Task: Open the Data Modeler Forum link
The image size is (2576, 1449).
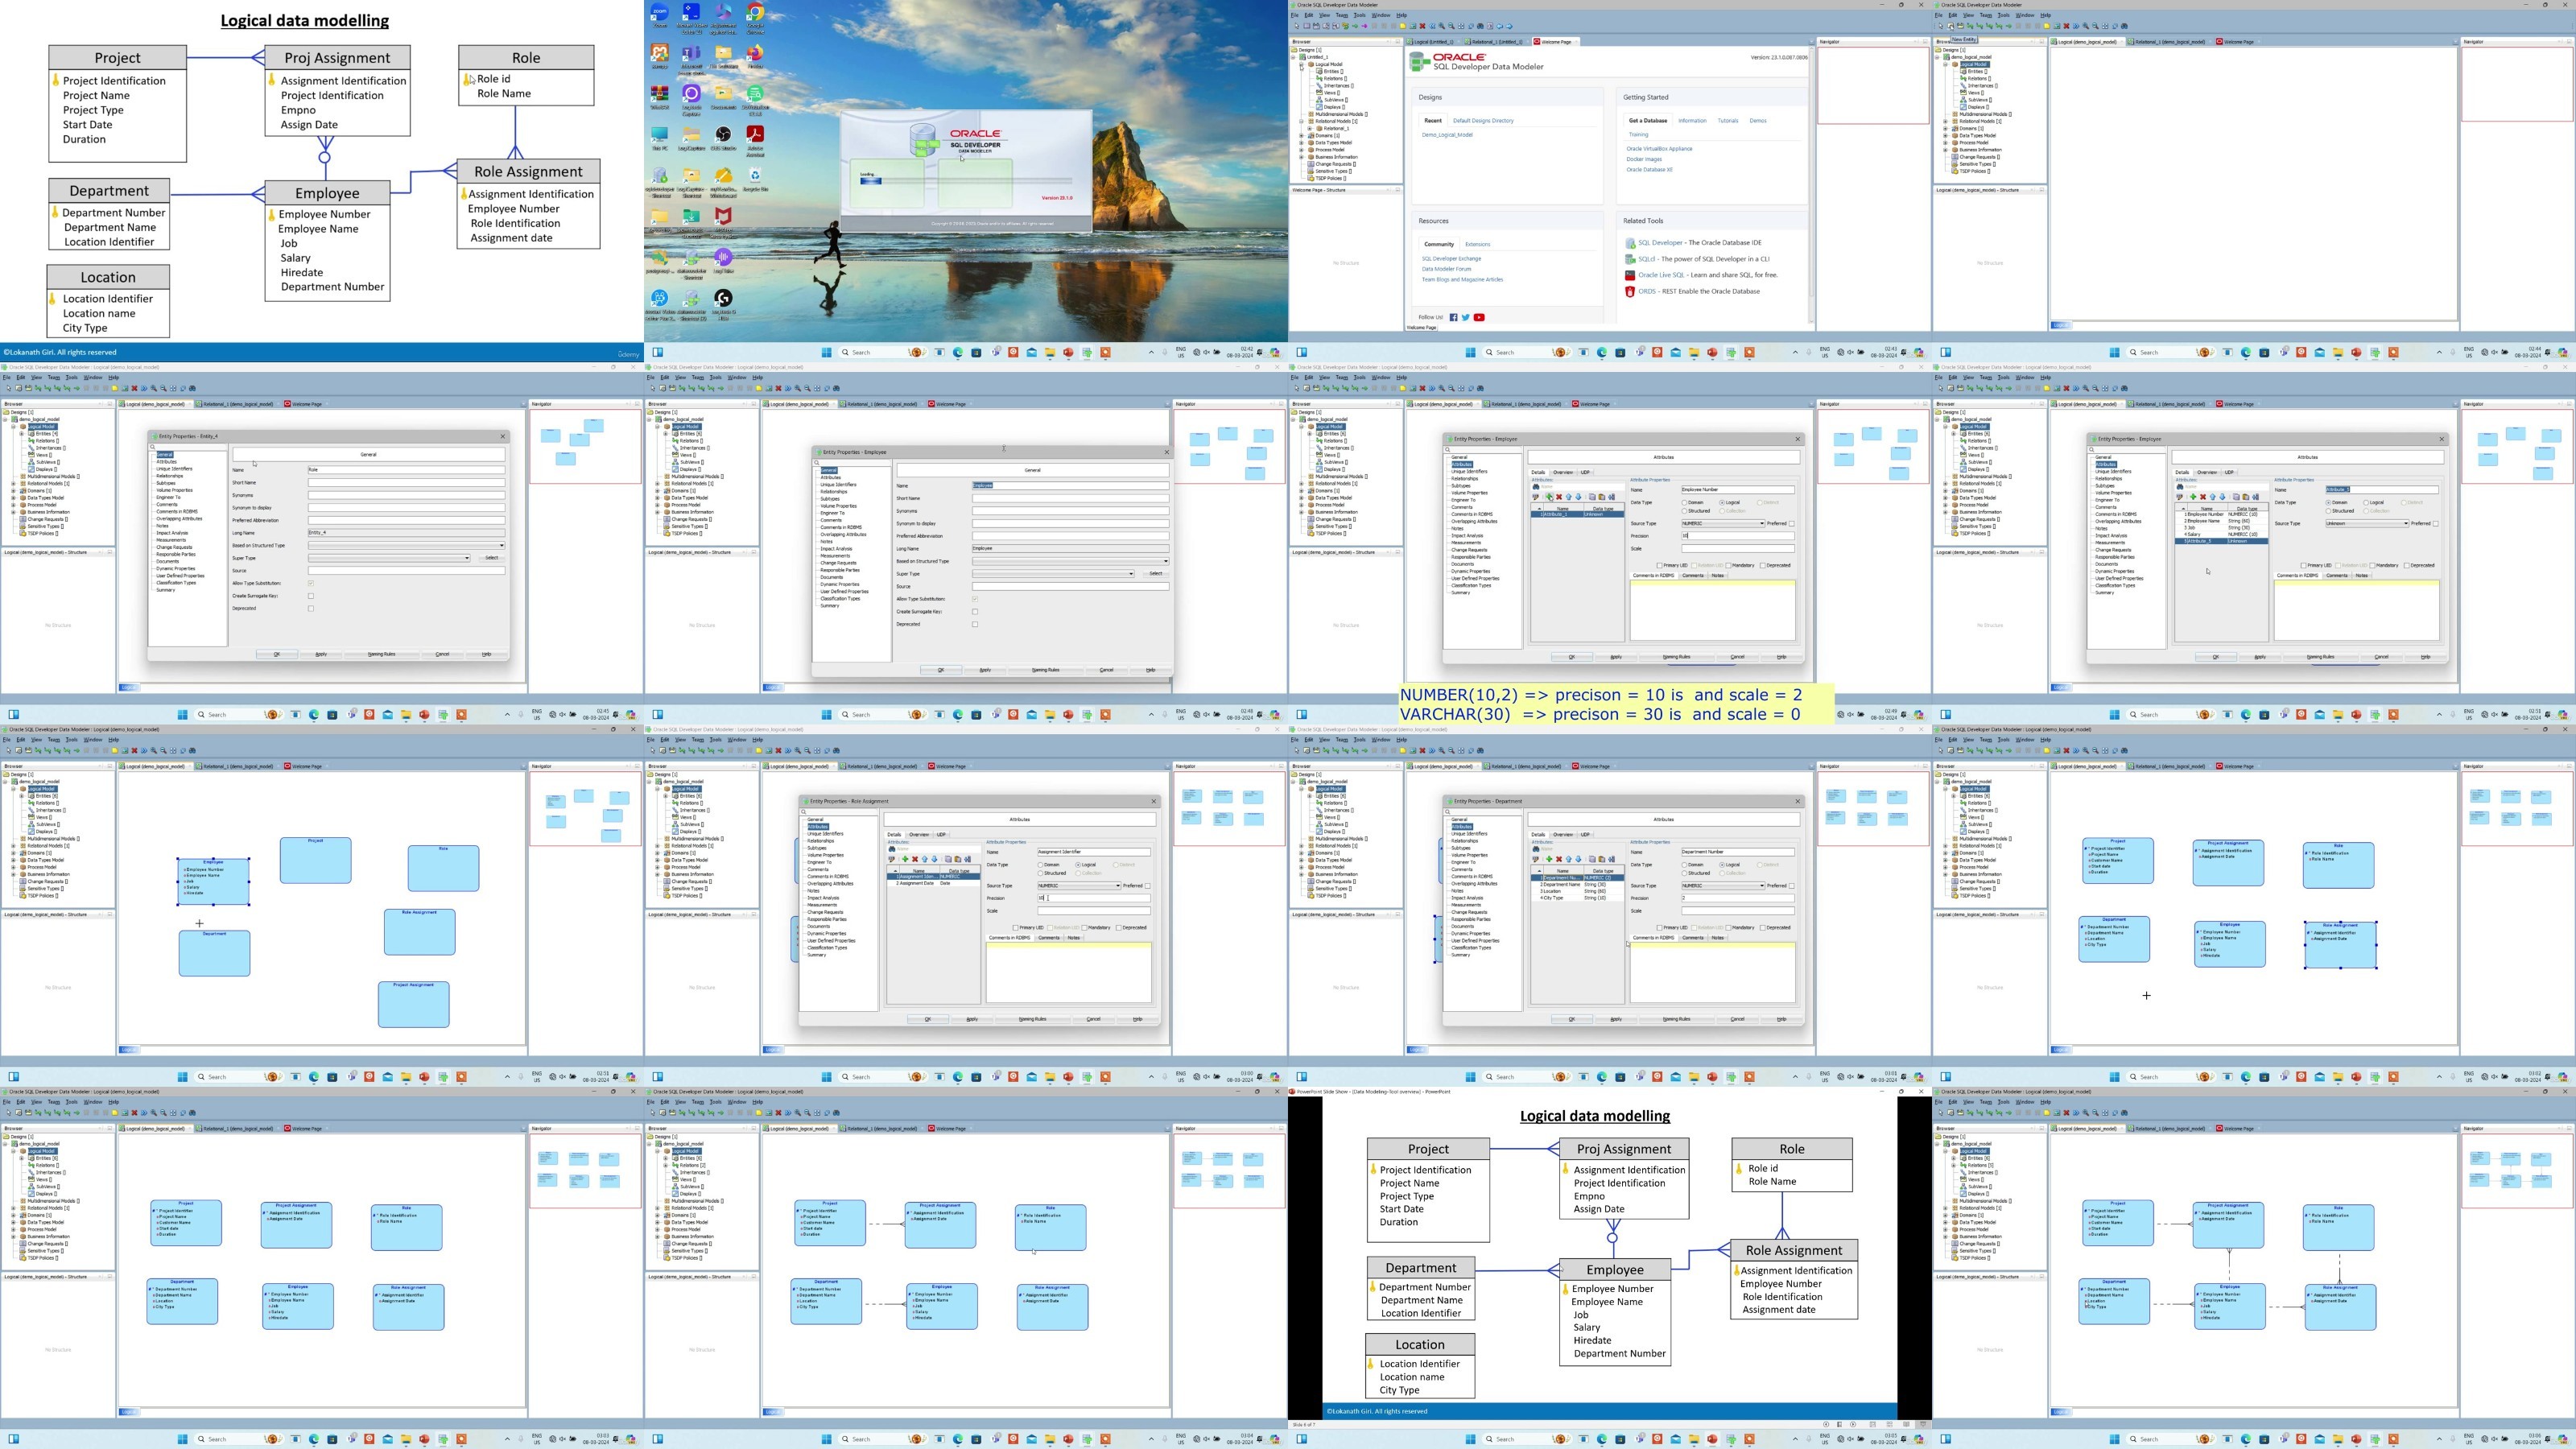Action: coord(1446,268)
